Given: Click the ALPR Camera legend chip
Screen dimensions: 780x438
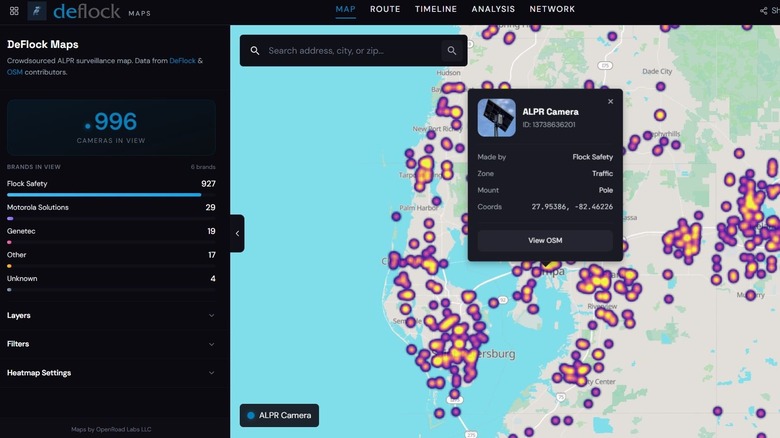Looking at the screenshot, I should click(x=280, y=415).
